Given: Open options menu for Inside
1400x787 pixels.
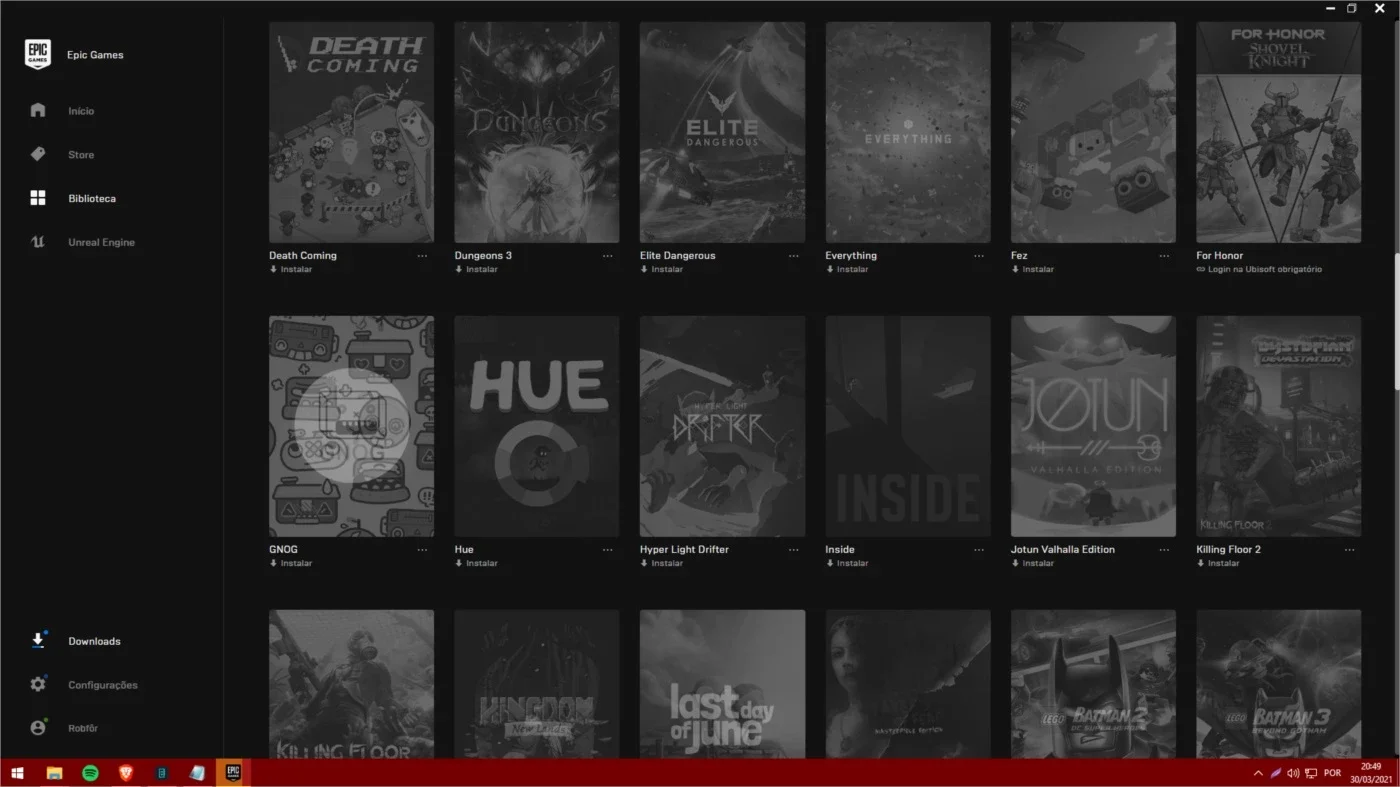Looking at the screenshot, I should [979, 550].
